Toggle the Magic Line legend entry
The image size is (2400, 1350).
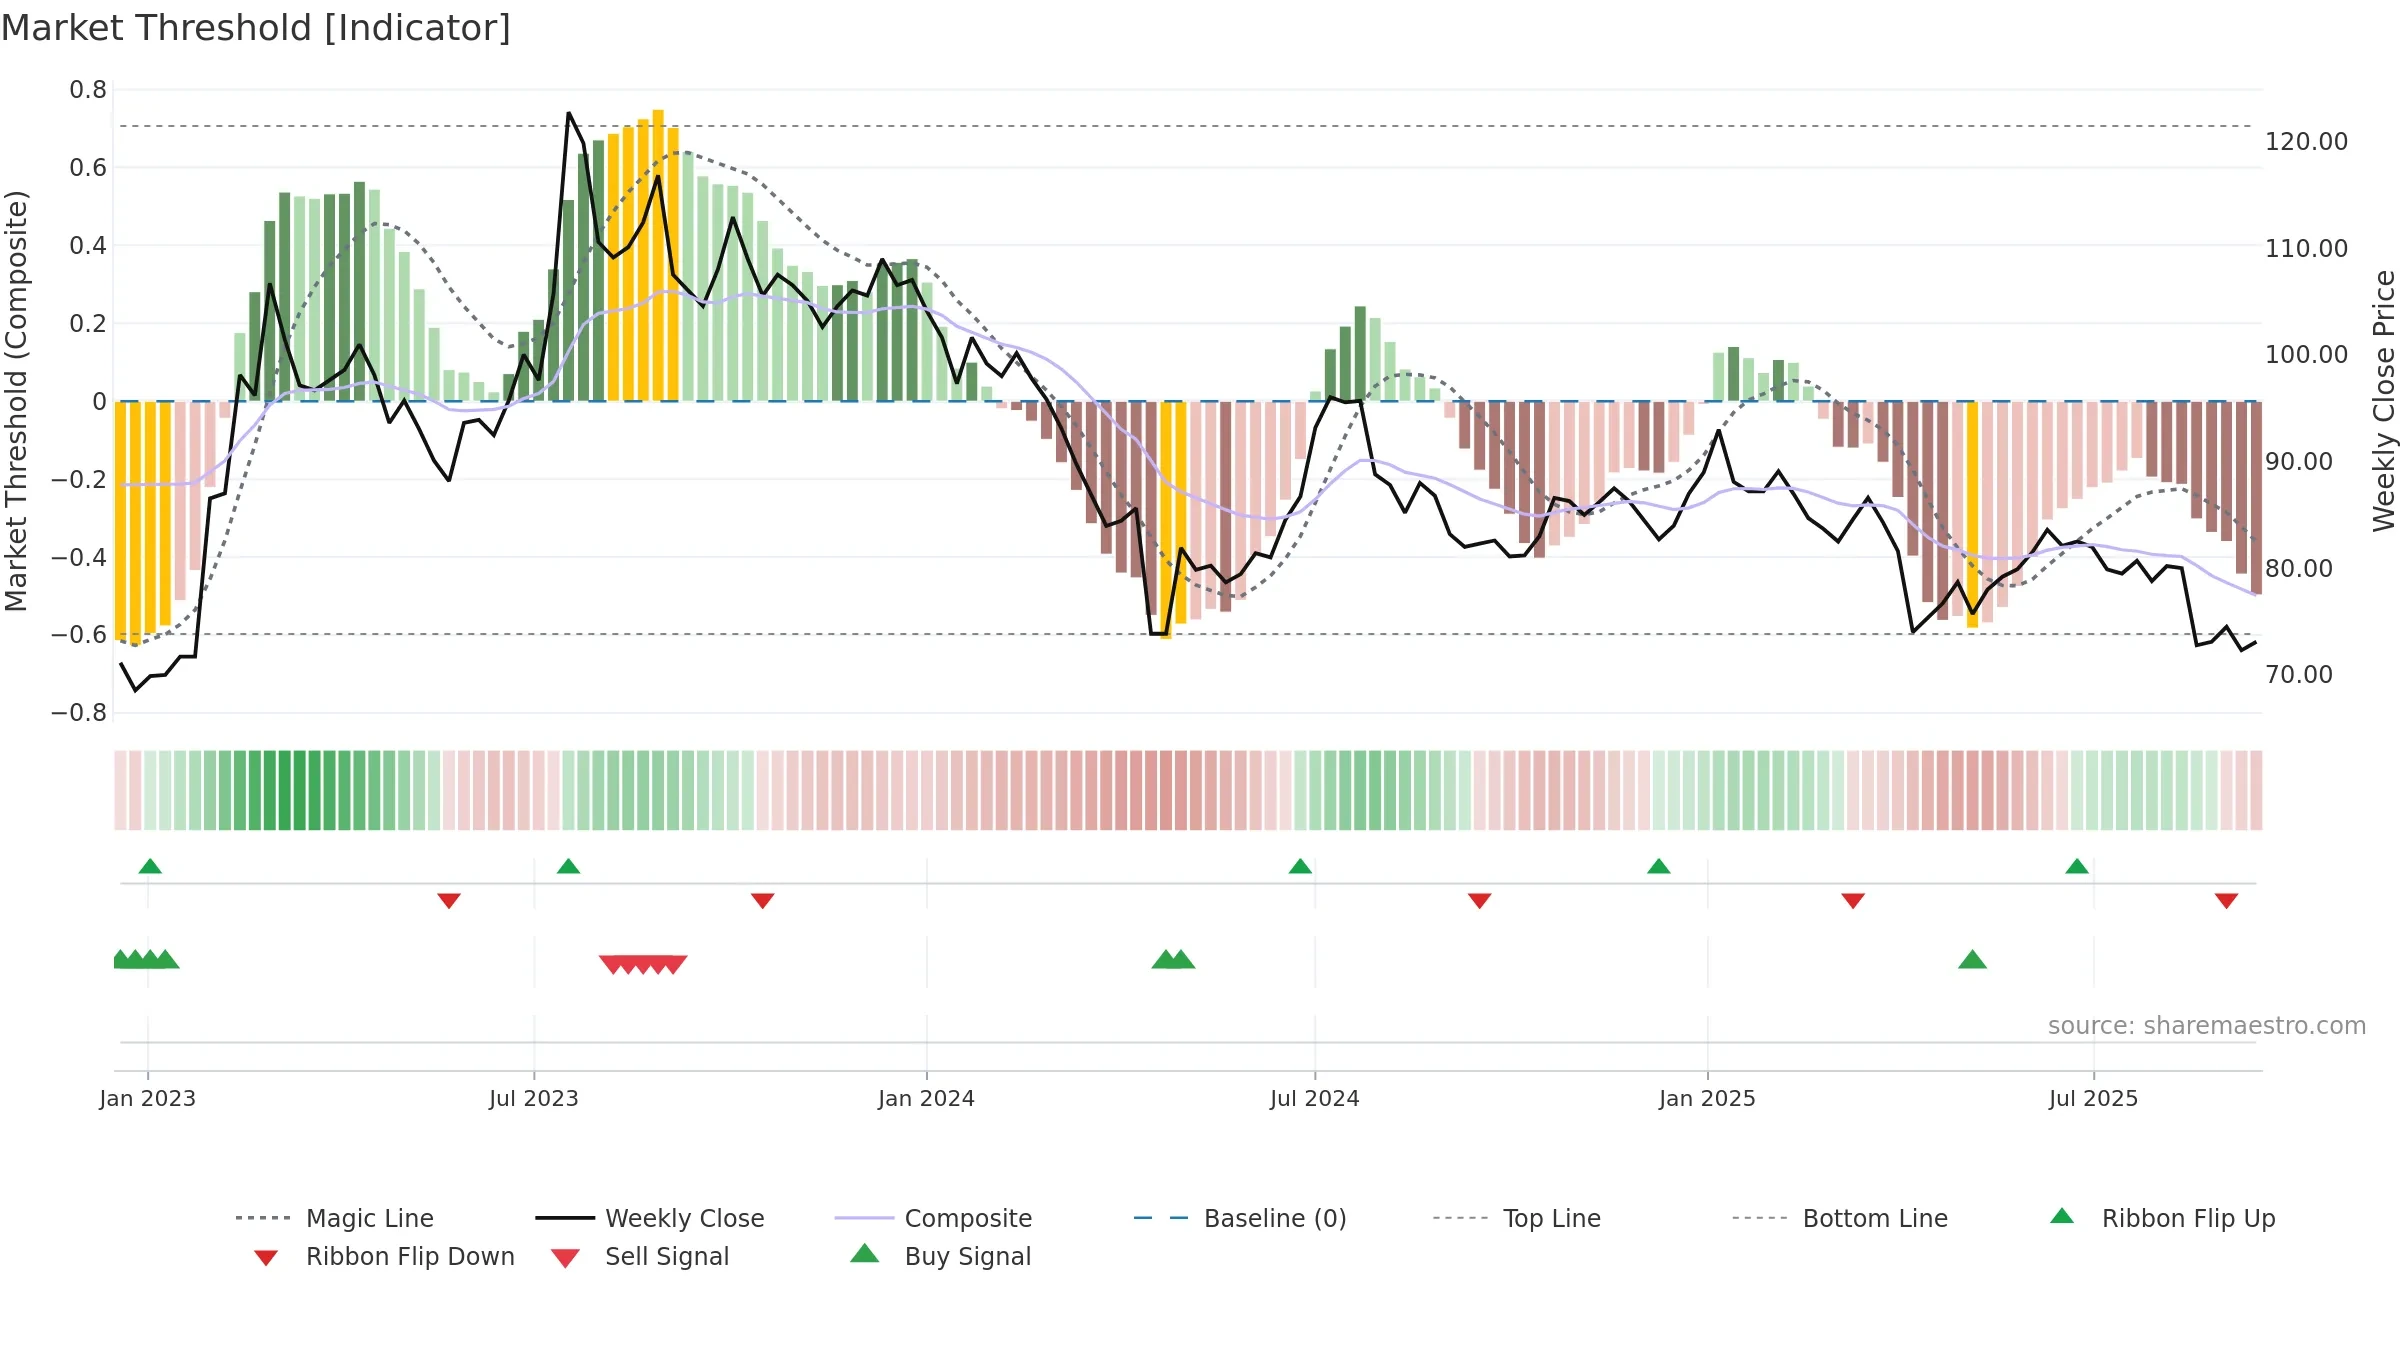335,1218
